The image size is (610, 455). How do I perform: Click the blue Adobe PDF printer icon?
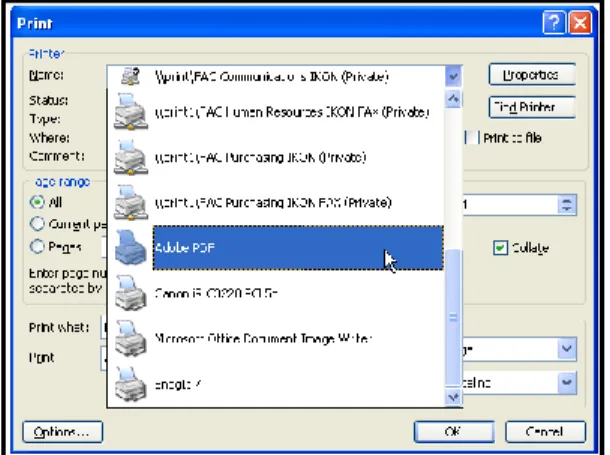[x=131, y=247]
